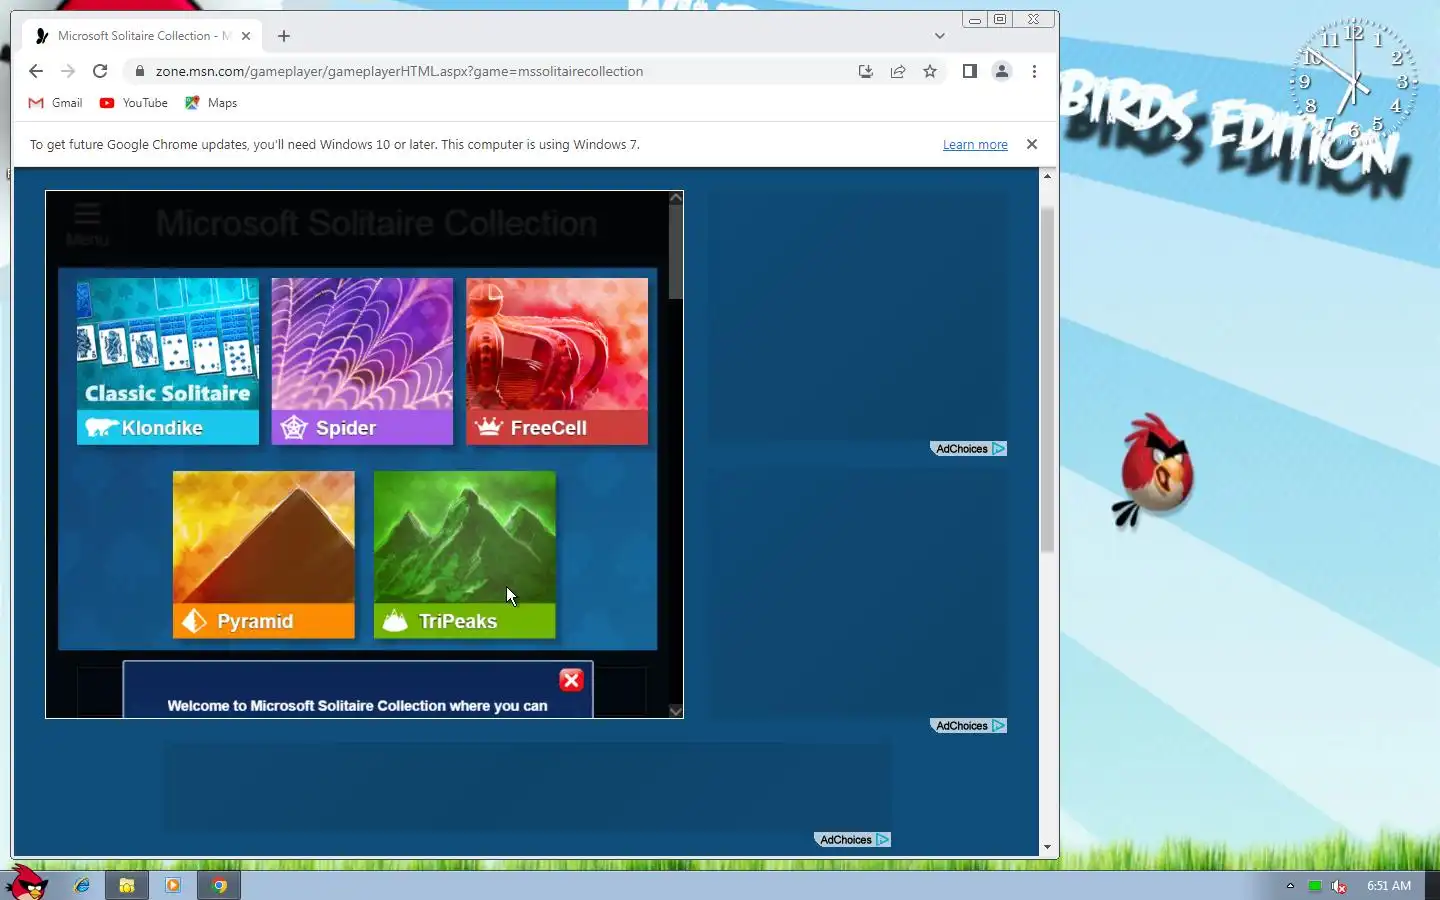Reload the current page
Viewport: 1440px width, 900px height.
click(x=100, y=71)
